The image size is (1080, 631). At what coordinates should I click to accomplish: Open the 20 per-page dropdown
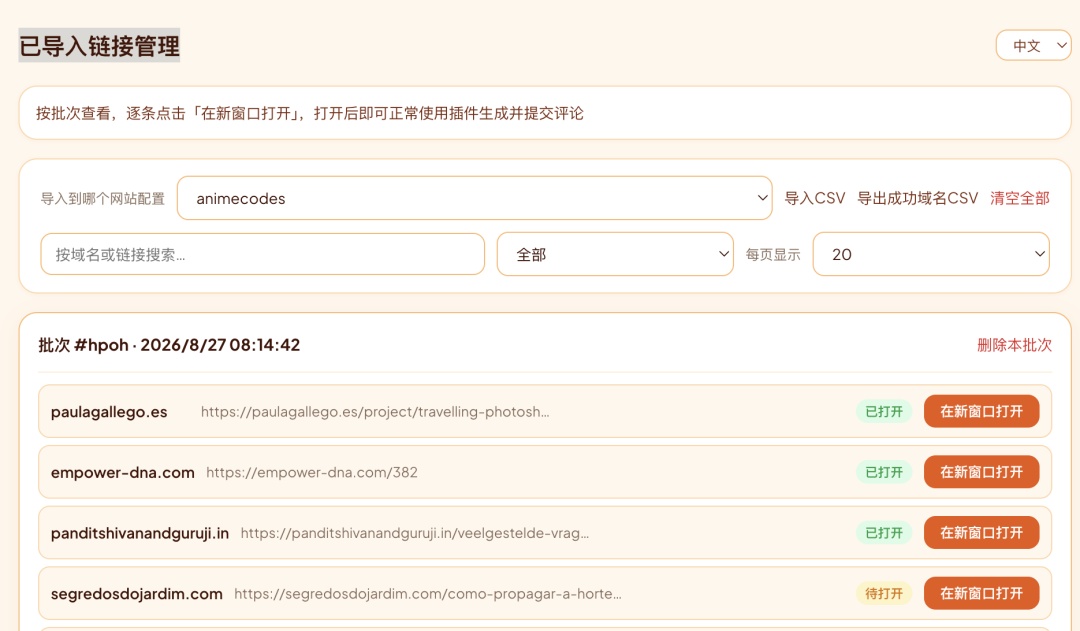pyautogui.click(x=931, y=254)
